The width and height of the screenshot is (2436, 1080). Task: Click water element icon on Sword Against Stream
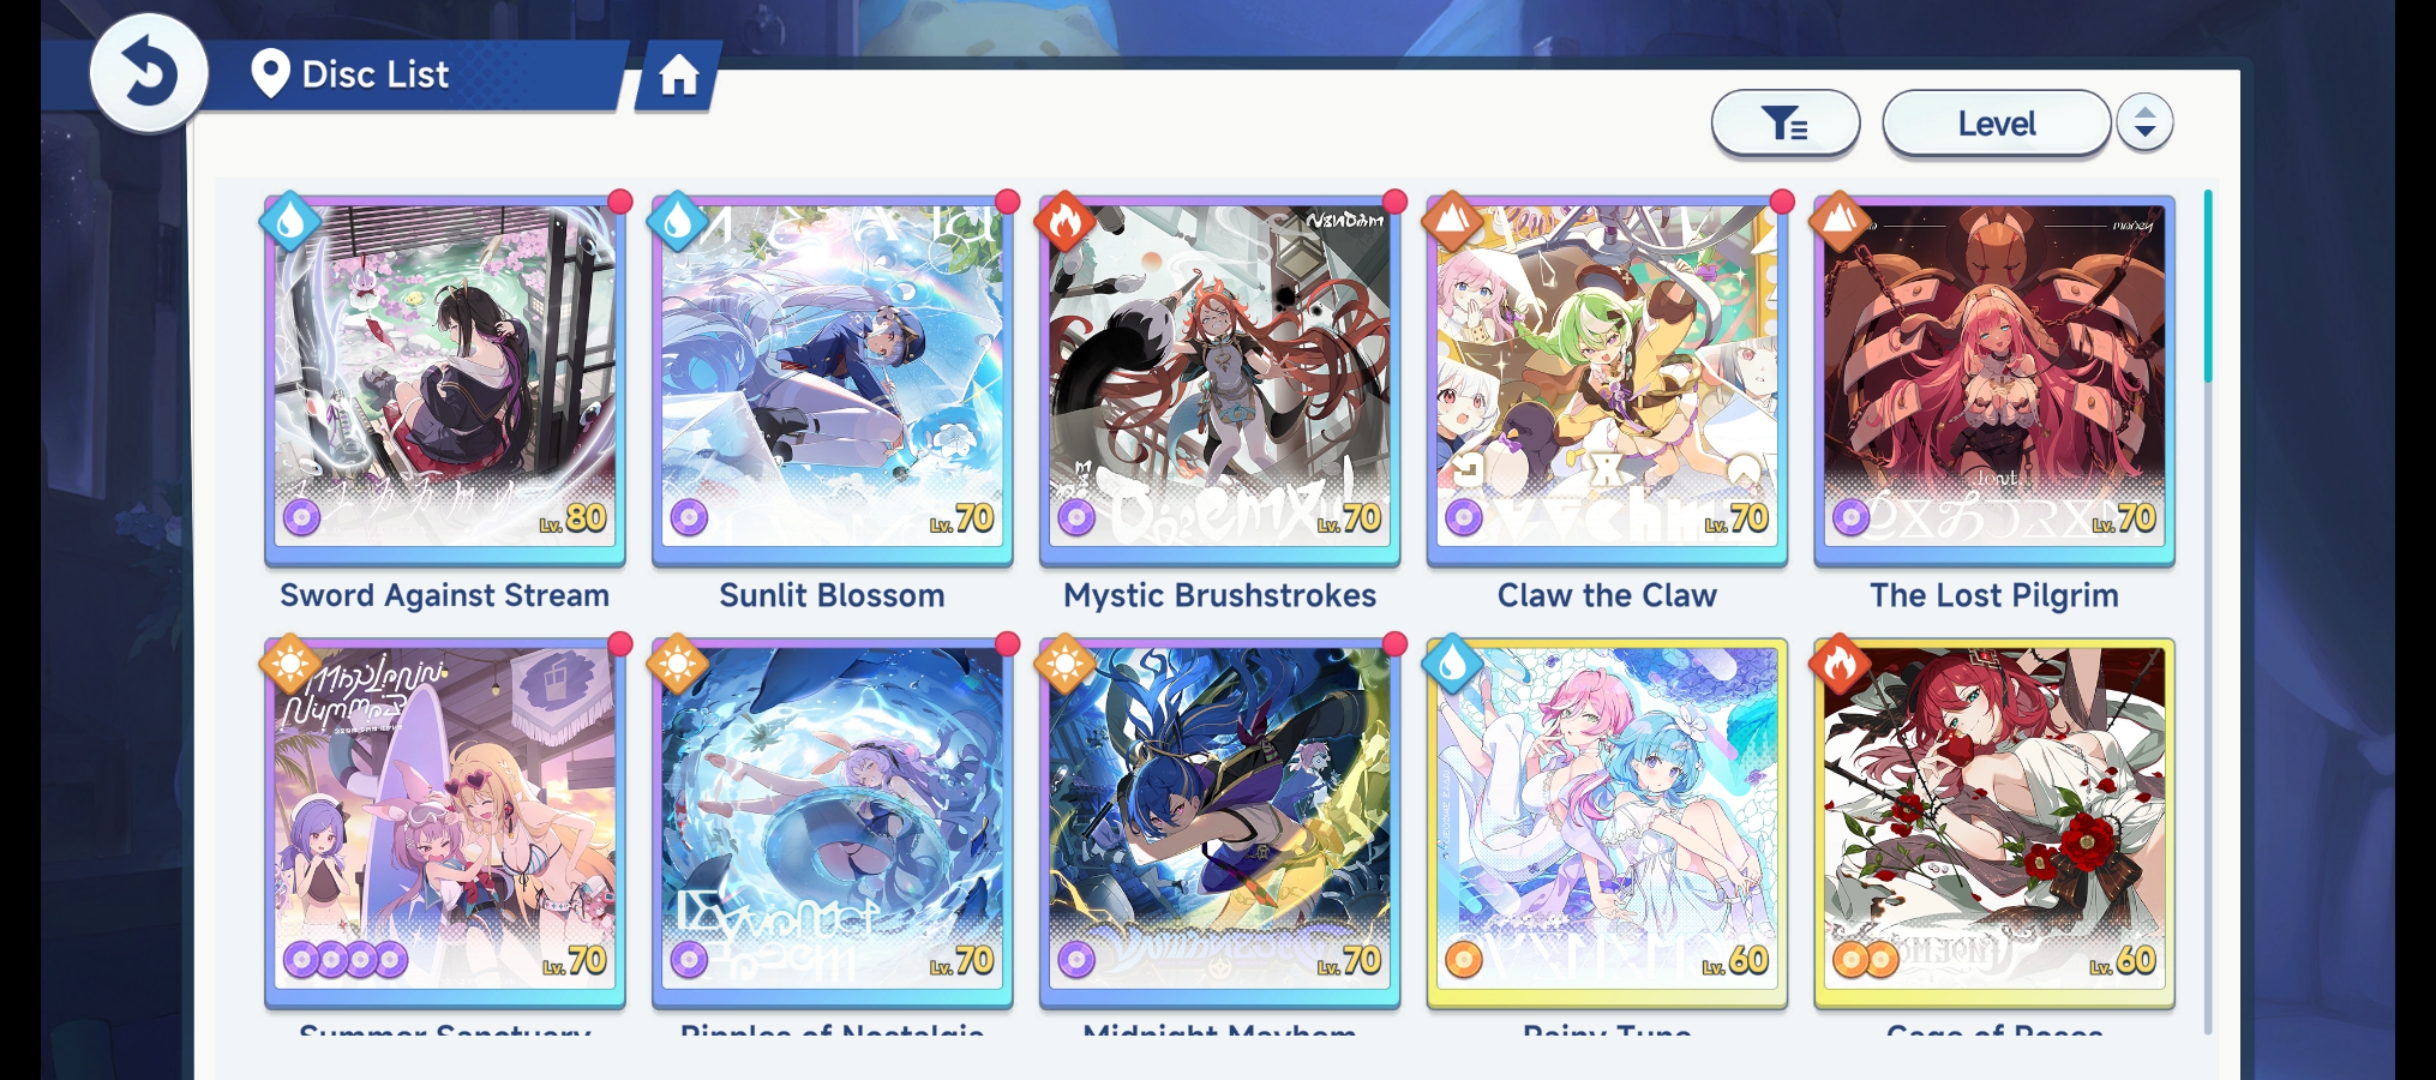coord(290,221)
